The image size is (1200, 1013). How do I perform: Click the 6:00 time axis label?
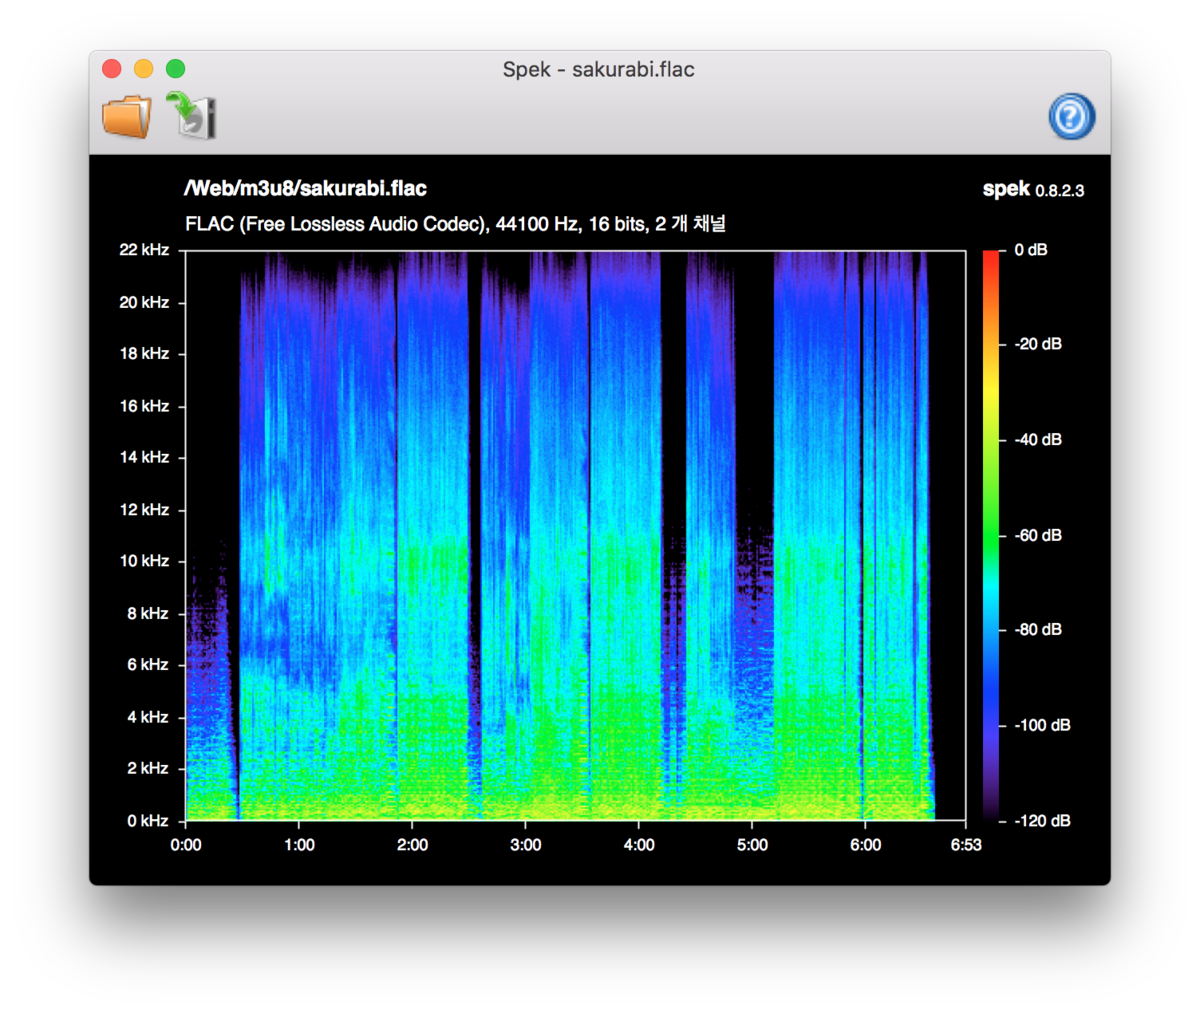coord(866,845)
